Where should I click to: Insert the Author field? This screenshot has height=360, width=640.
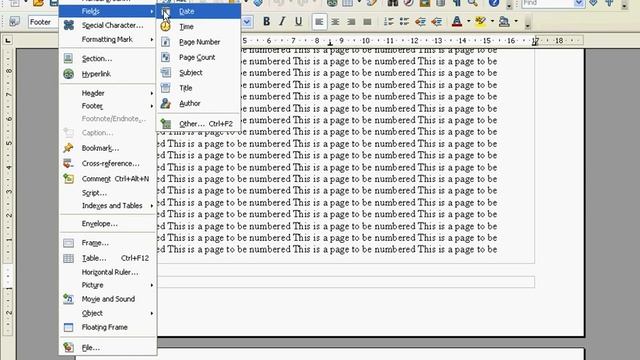tap(198, 104)
